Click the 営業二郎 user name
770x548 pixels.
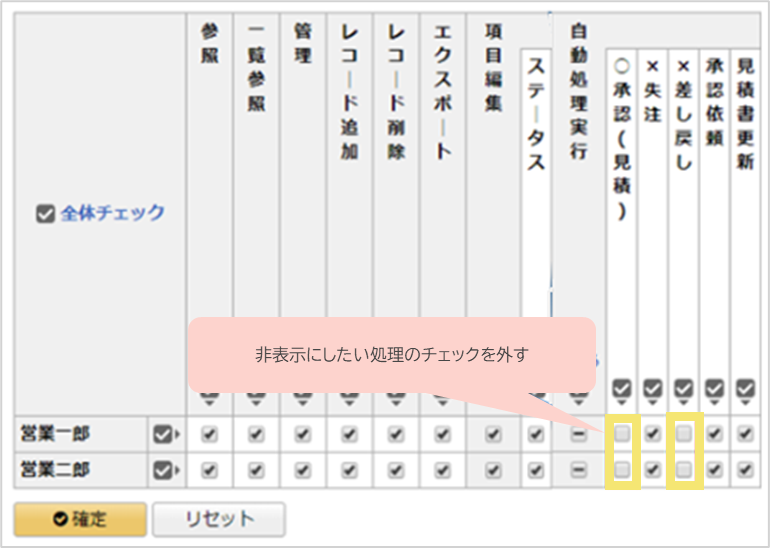pos(55,470)
